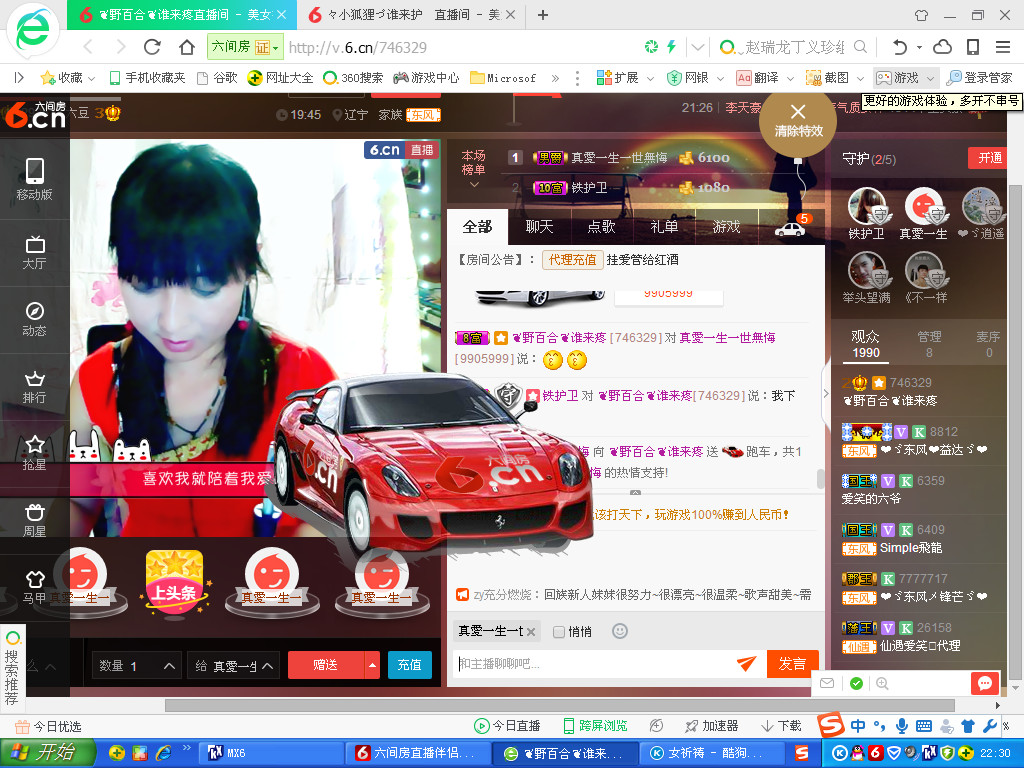The image size is (1024, 768).
Task: Click 清除特效 clear effects button
Action: [798, 121]
